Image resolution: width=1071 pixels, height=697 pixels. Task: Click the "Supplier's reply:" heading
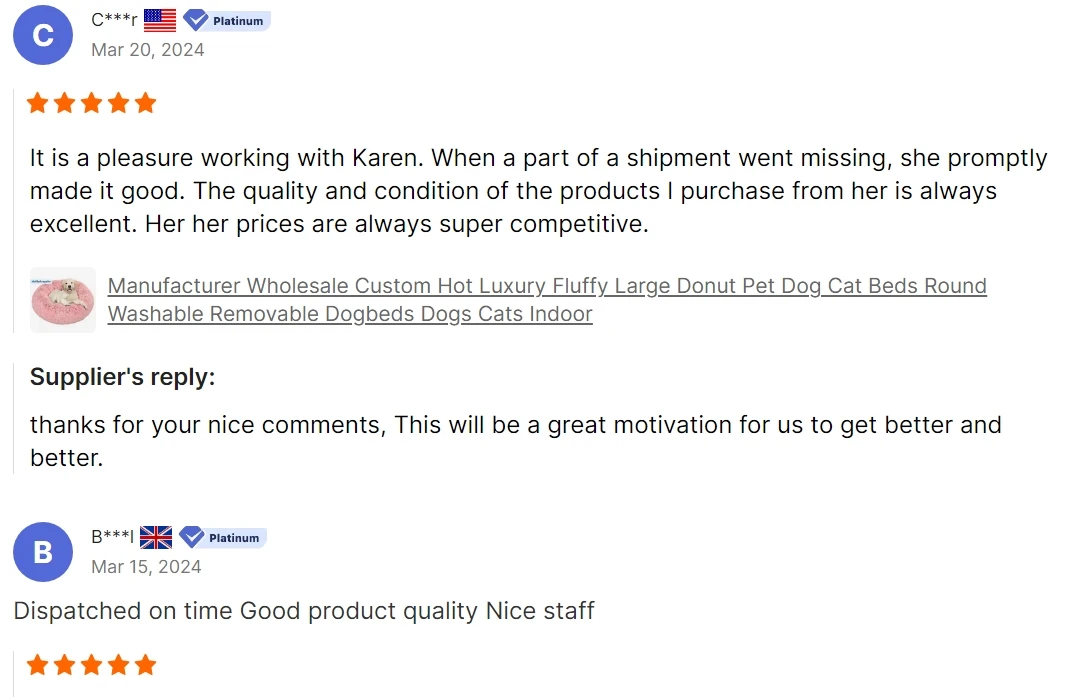[x=122, y=377]
